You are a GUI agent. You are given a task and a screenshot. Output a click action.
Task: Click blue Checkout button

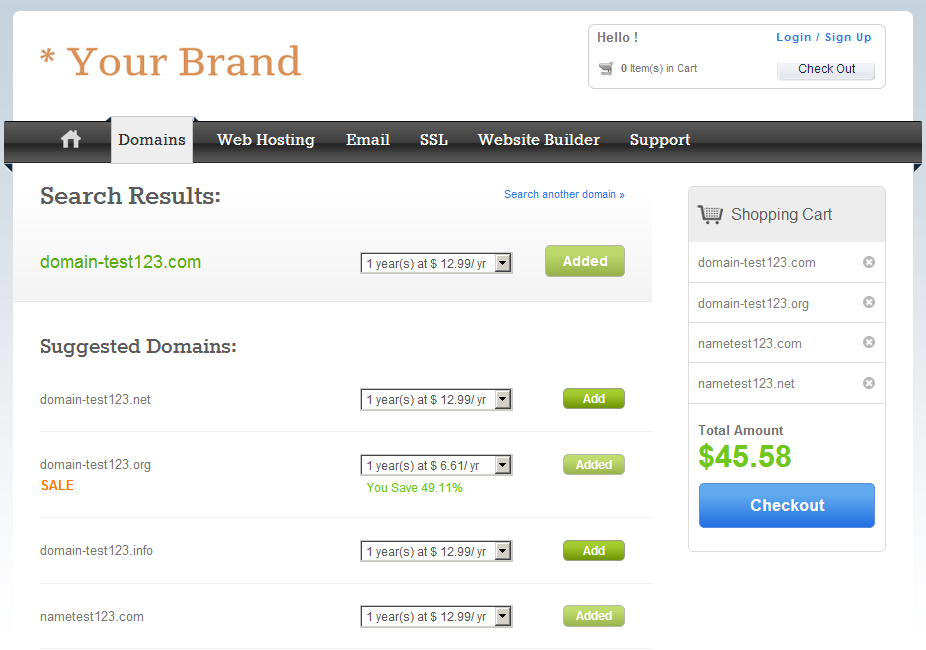coord(787,505)
